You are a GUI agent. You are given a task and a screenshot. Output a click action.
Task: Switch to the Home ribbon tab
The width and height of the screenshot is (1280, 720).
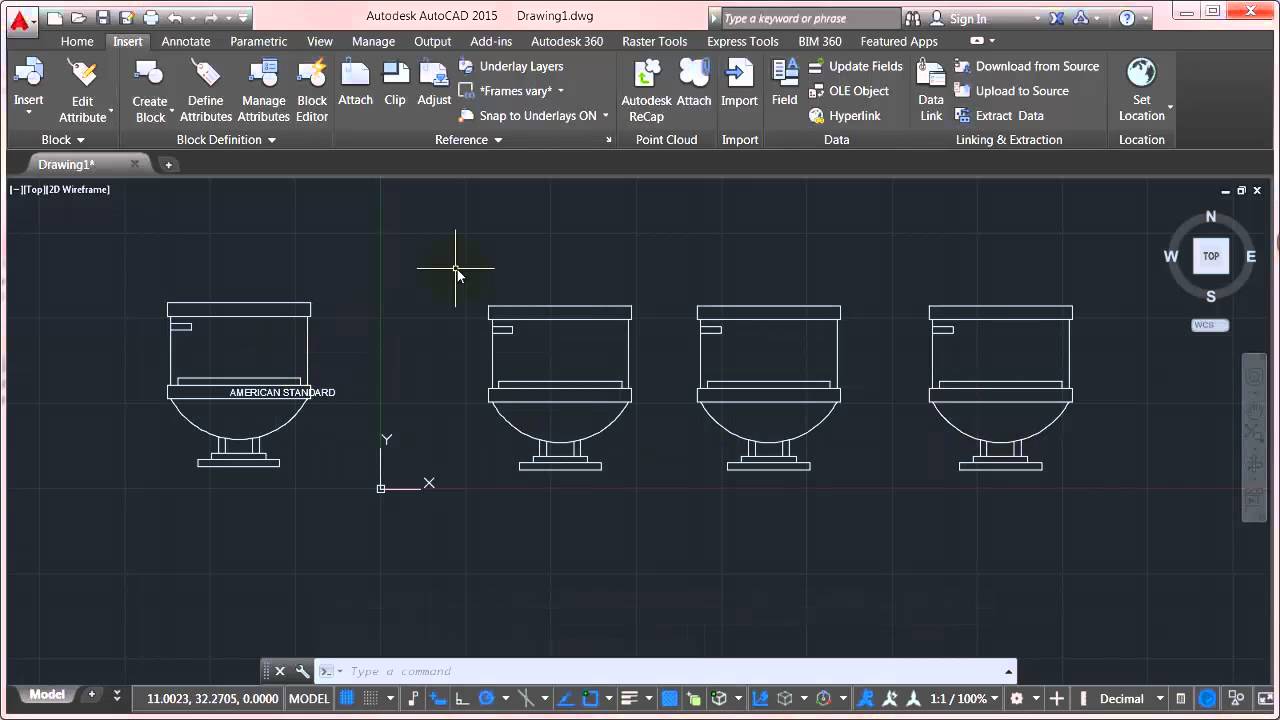[x=77, y=41]
